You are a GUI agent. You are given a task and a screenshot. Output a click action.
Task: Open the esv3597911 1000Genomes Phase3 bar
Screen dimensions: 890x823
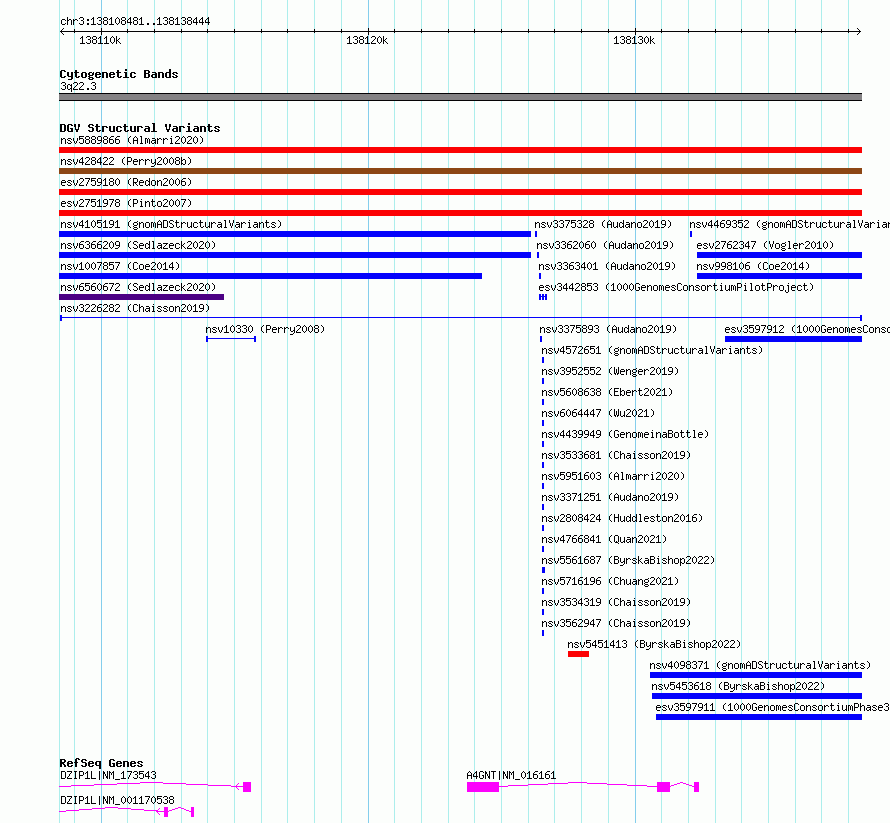pos(759,717)
